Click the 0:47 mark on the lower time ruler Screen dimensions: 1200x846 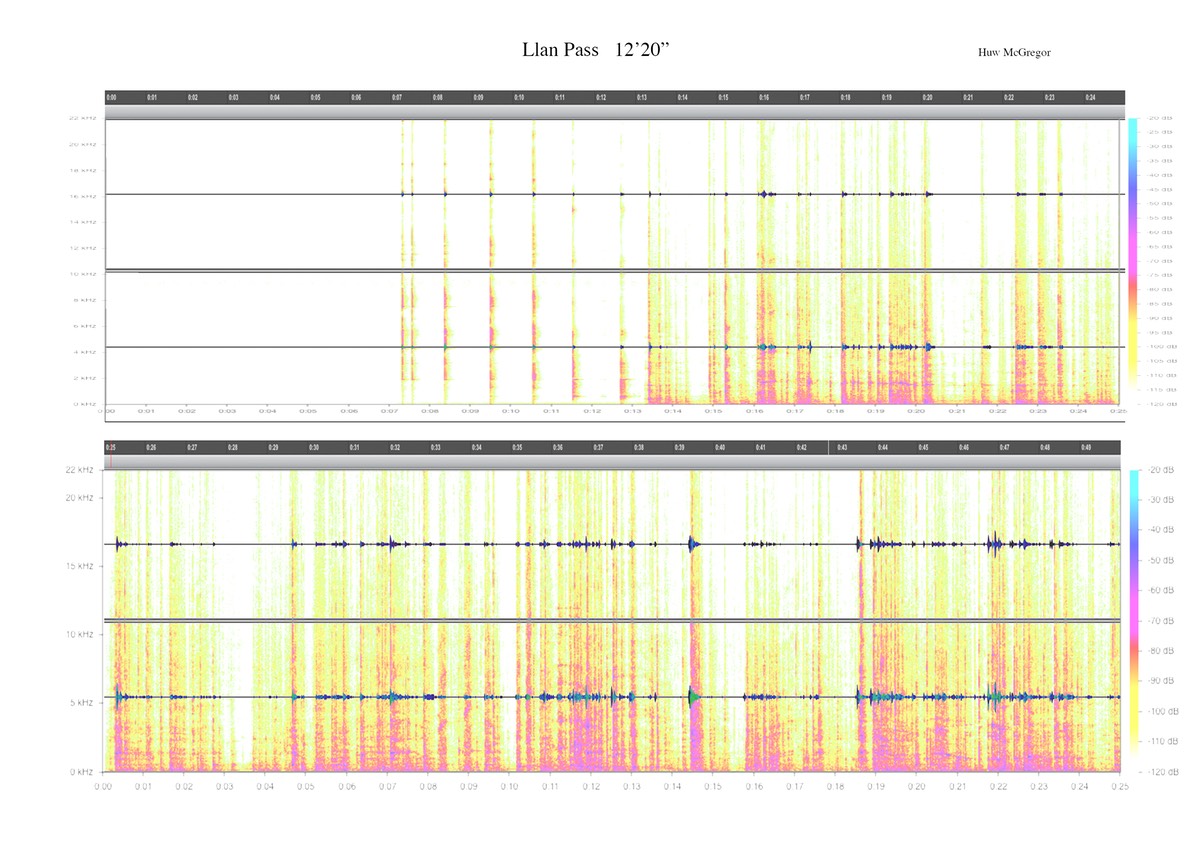[x=1004, y=447]
